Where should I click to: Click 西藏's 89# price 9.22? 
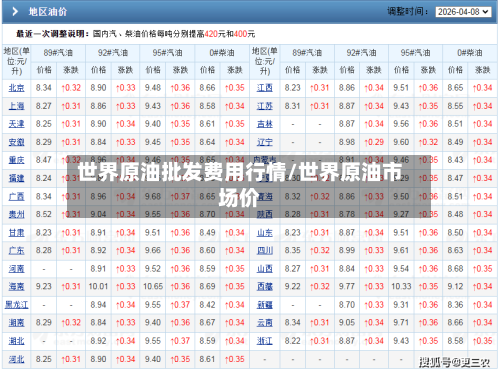(x=292, y=287)
